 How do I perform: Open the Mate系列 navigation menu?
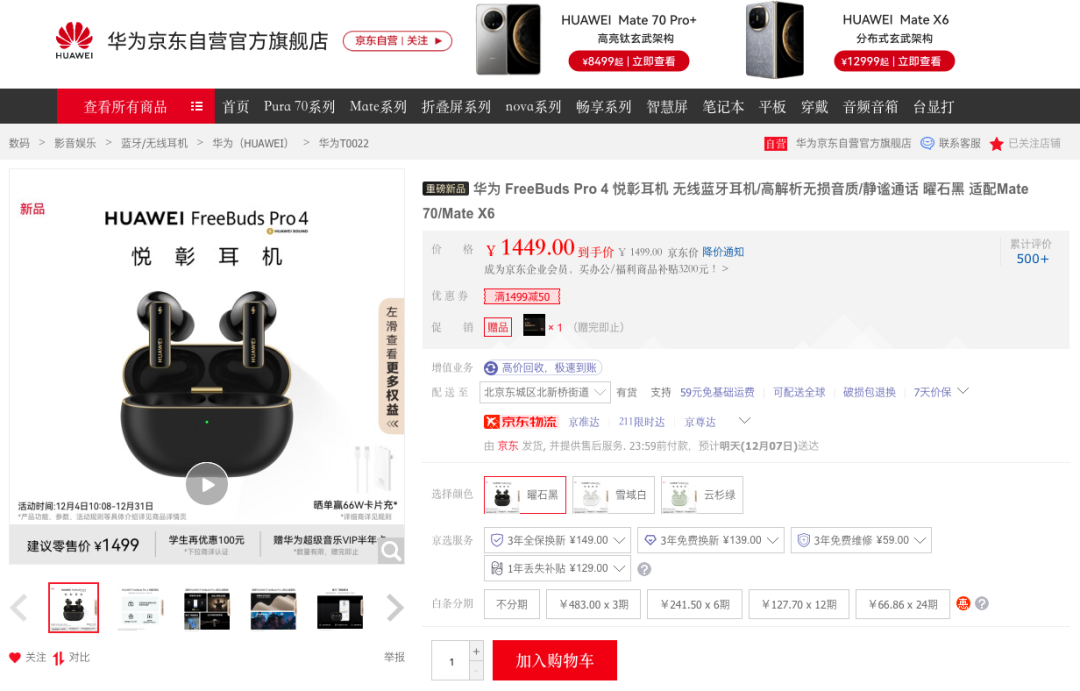click(378, 107)
